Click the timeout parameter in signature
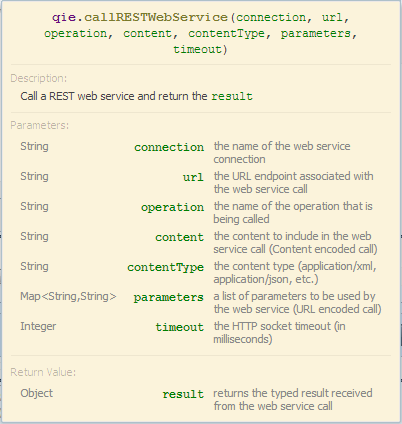 (x=197, y=49)
